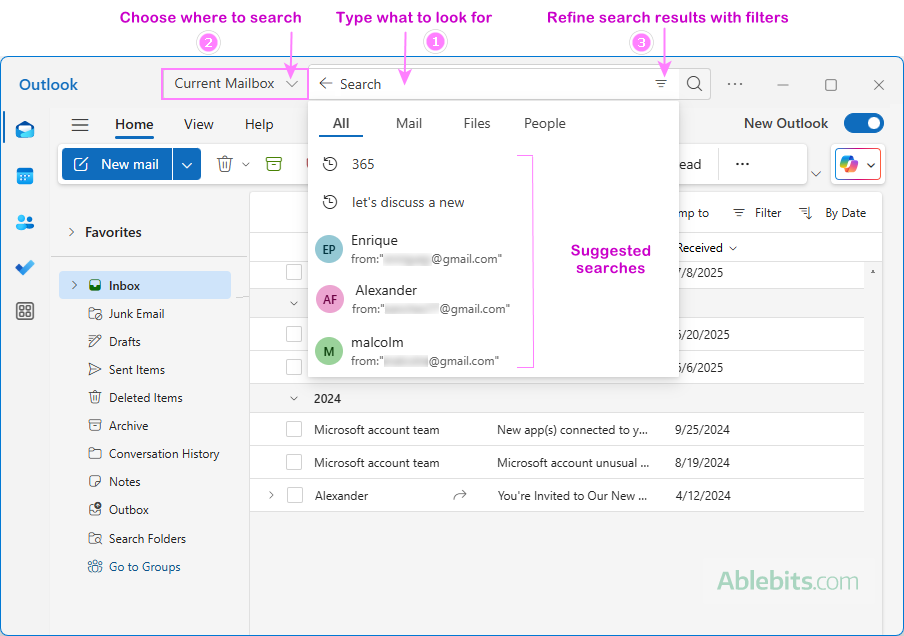Open the Calendar icon in left sidebar

click(x=25, y=176)
